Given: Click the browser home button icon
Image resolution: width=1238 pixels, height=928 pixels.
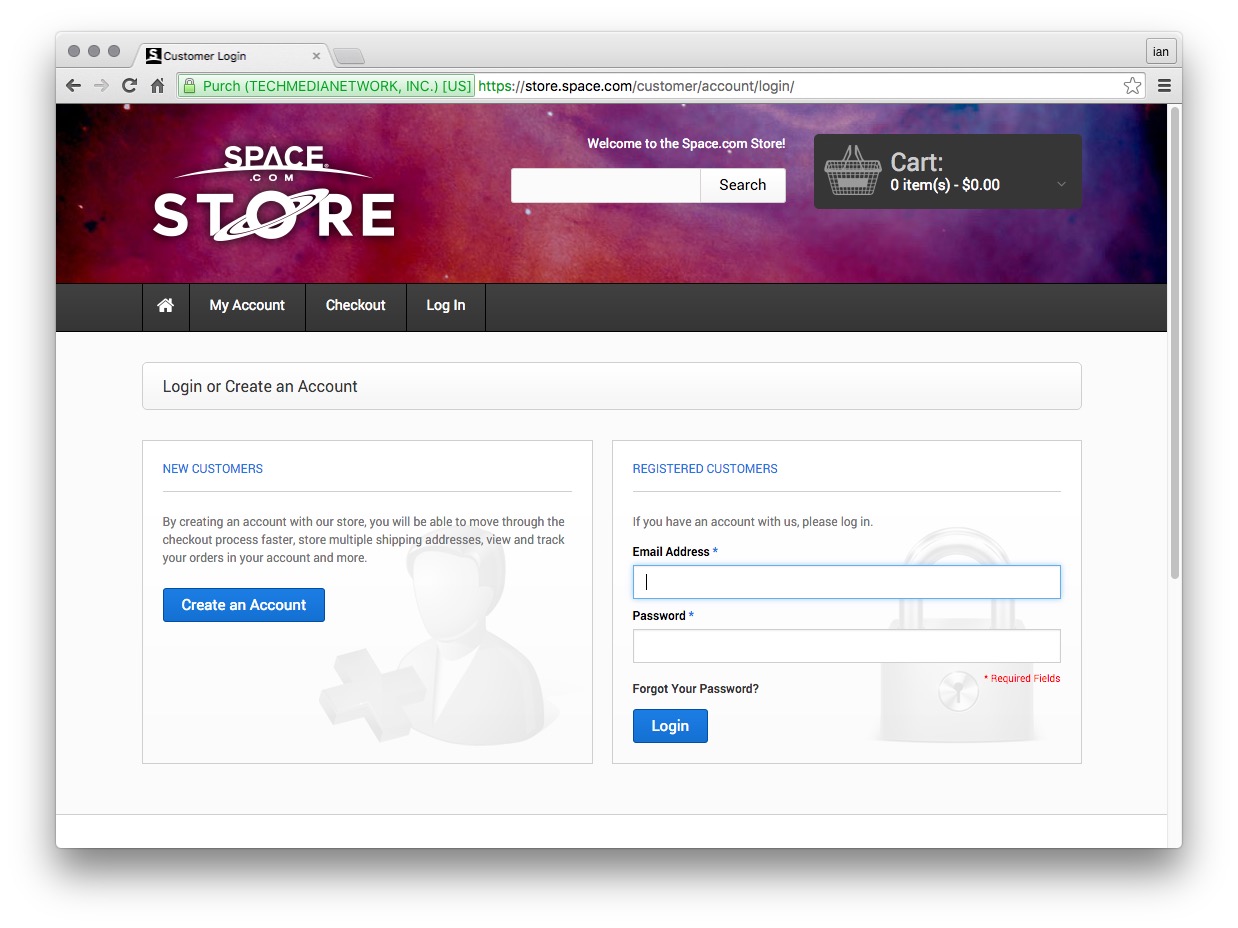Looking at the screenshot, I should click(x=157, y=86).
